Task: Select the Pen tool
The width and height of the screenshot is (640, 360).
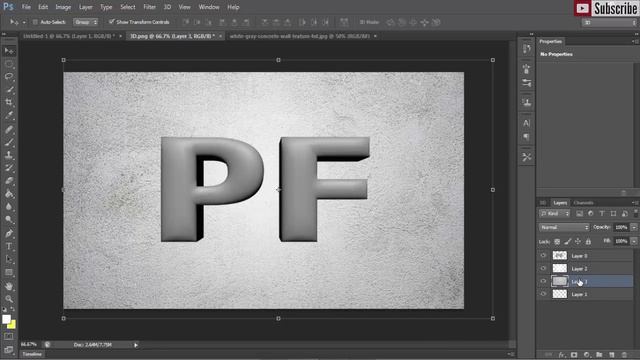Action: pyautogui.click(x=9, y=233)
